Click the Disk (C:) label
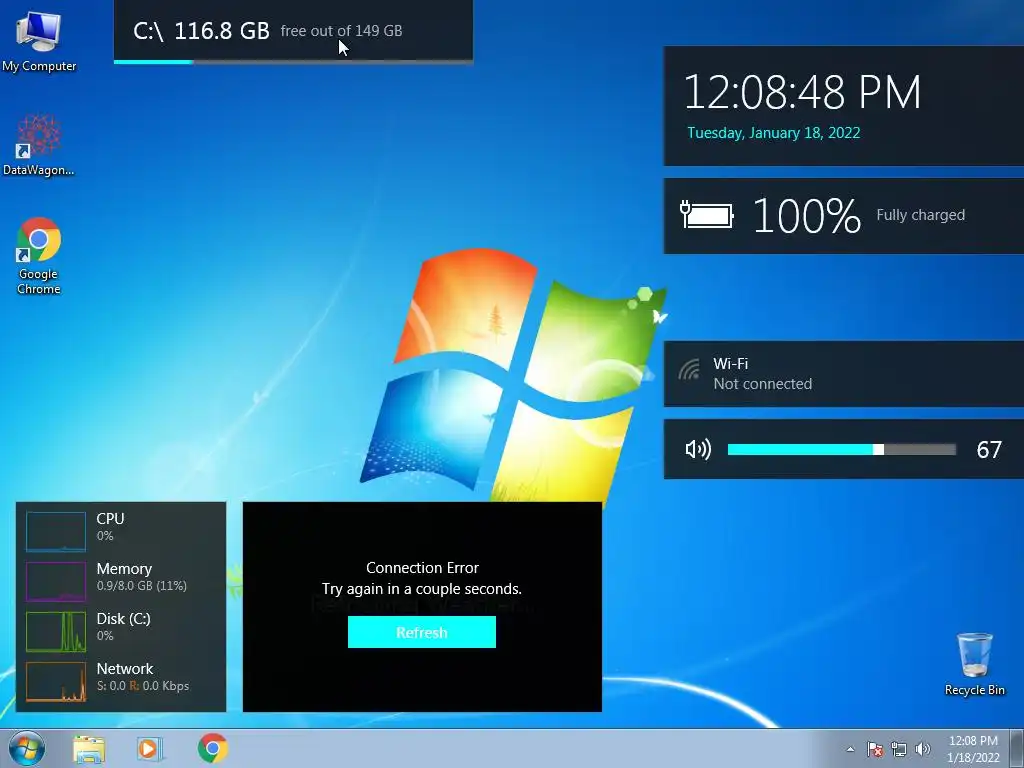The image size is (1024, 768). [x=123, y=618]
